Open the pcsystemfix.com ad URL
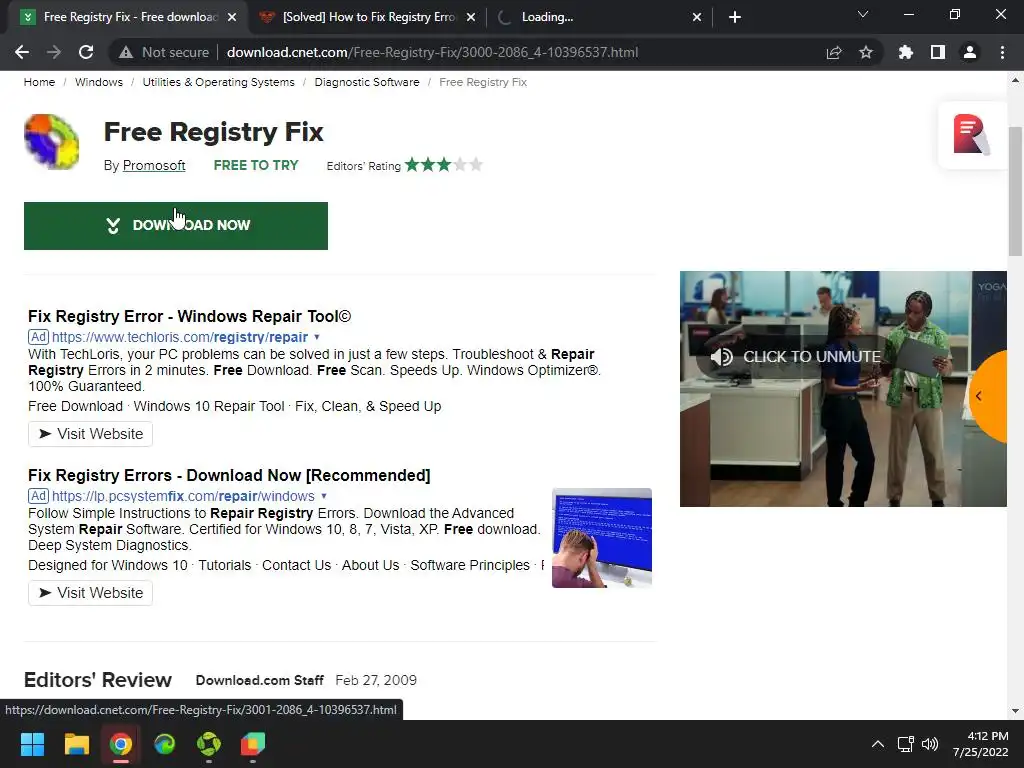The height and width of the screenshot is (768, 1024). click(183, 496)
